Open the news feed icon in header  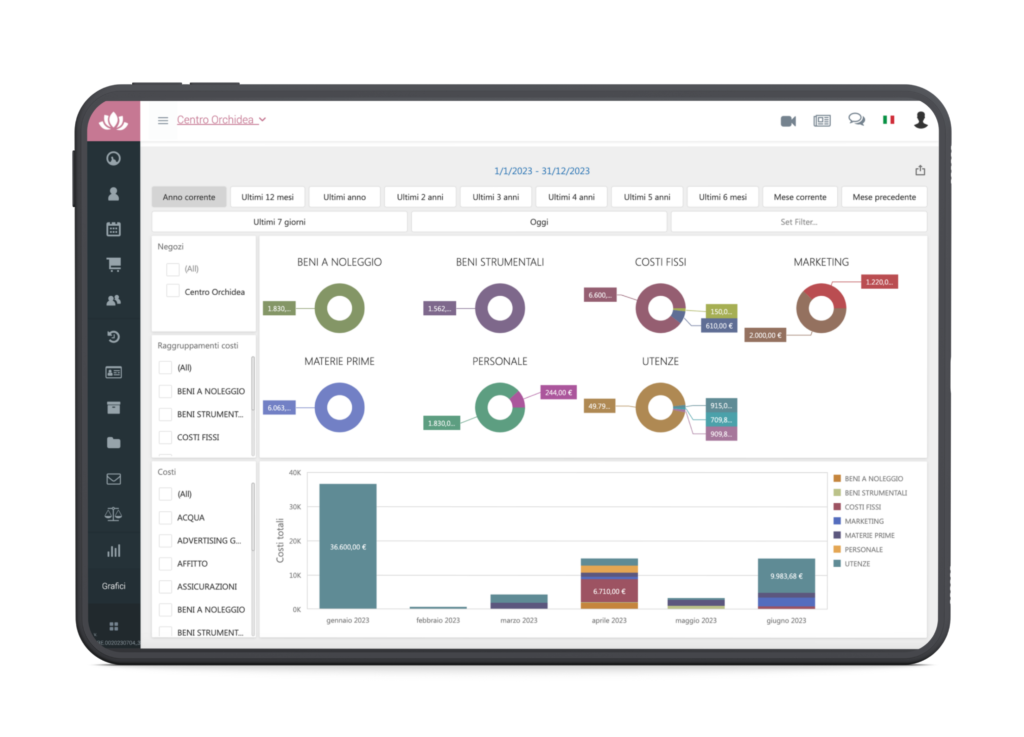point(822,121)
